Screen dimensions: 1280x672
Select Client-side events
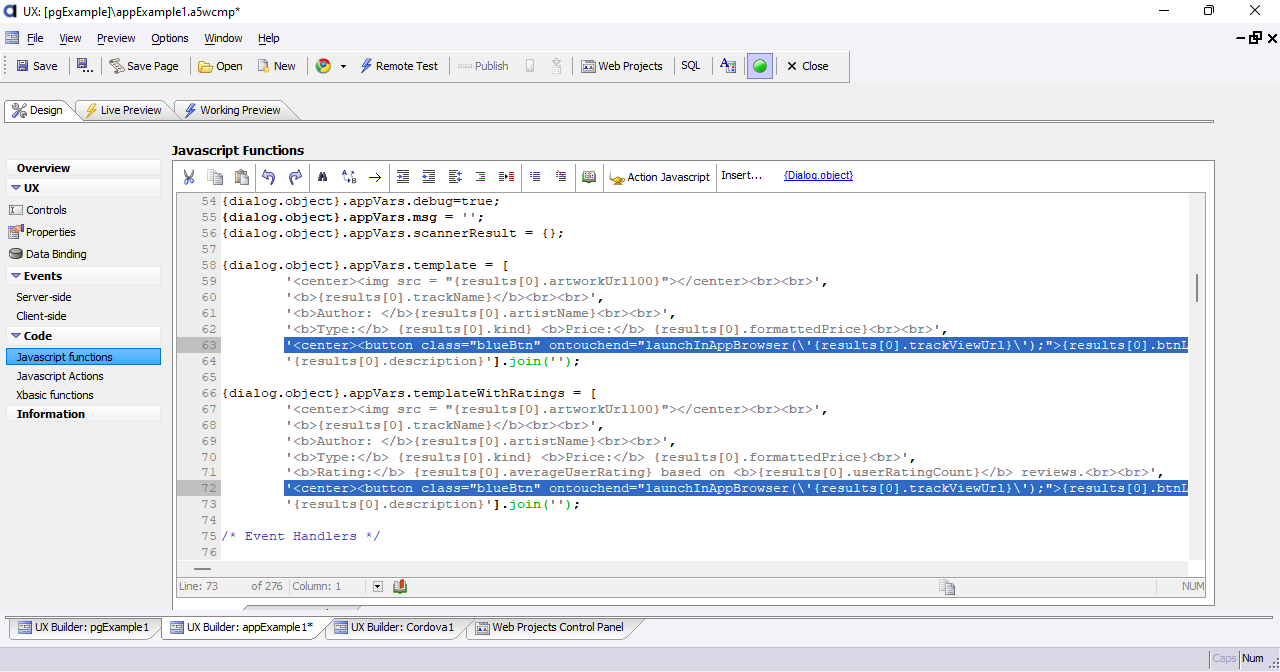(x=41, y=316)
